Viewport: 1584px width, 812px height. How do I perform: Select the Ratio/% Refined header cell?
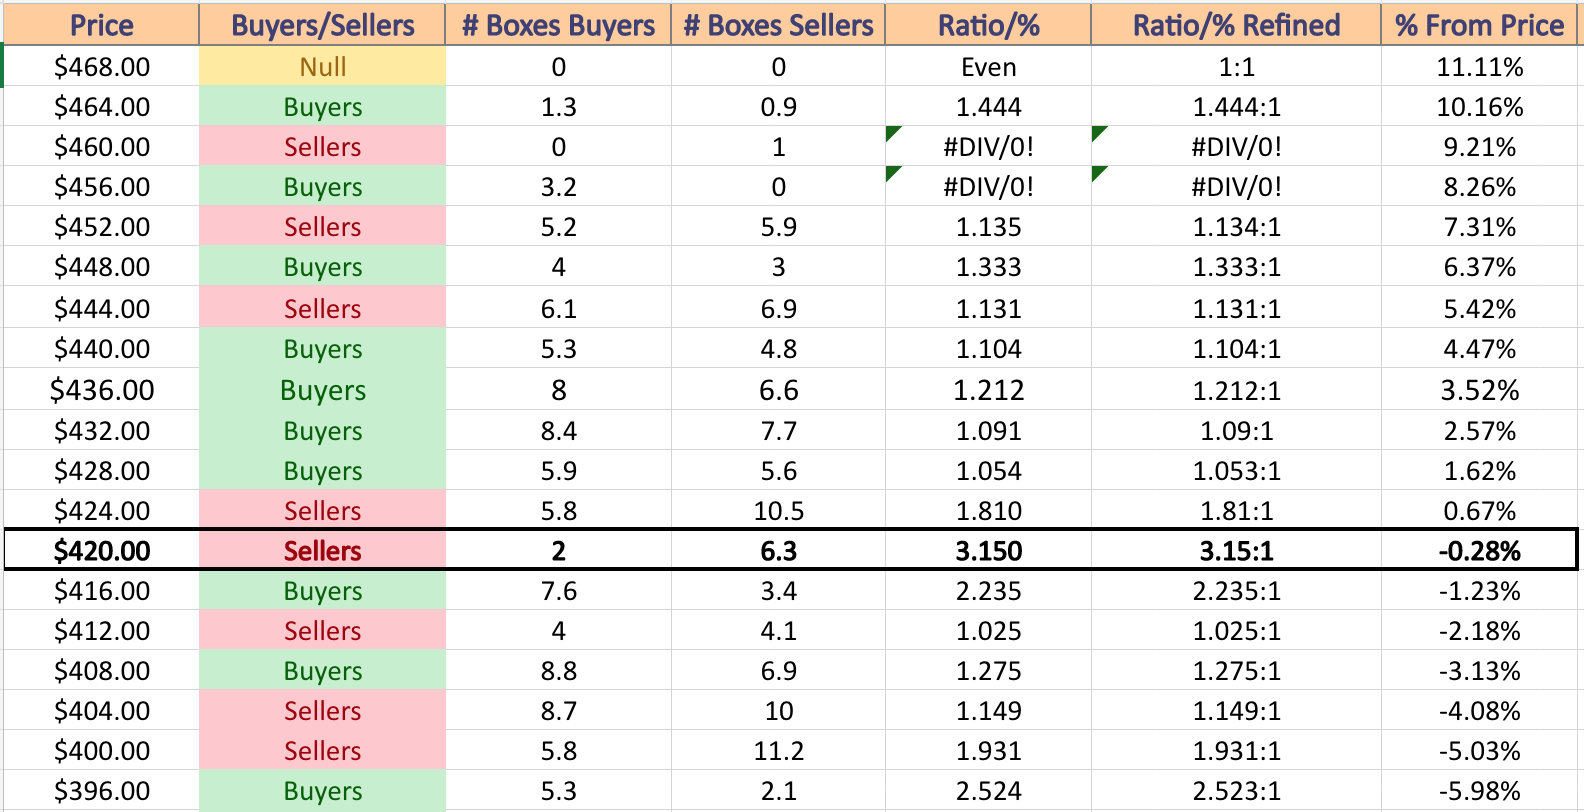click(1236, 25)
